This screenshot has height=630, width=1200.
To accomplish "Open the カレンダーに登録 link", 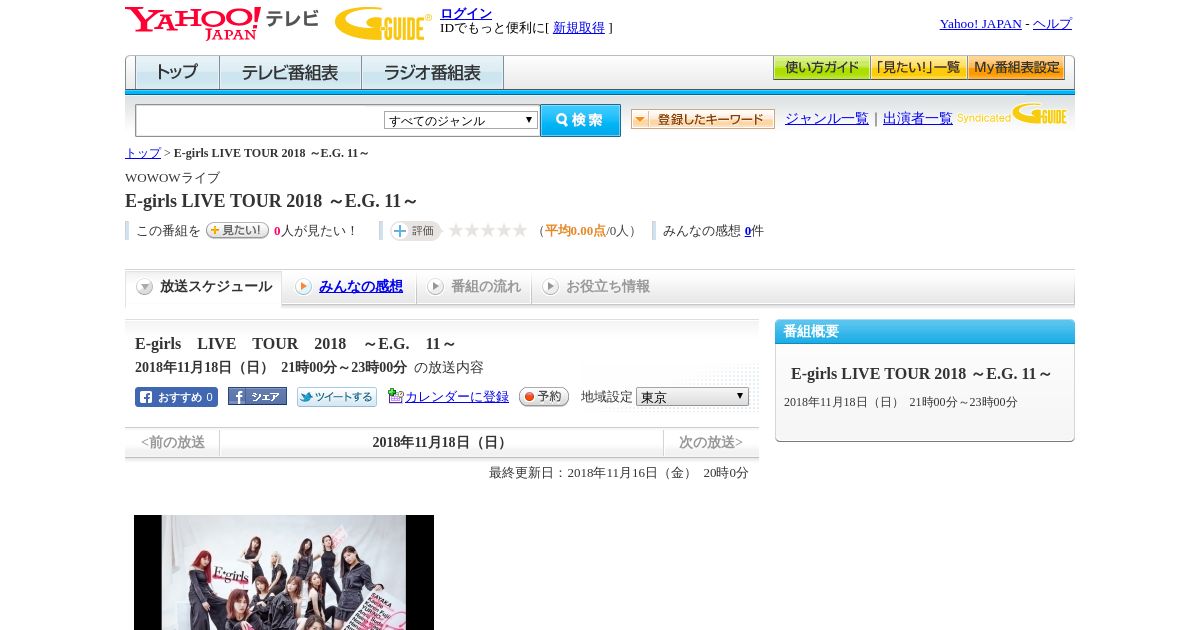I will tap(457, 397).
